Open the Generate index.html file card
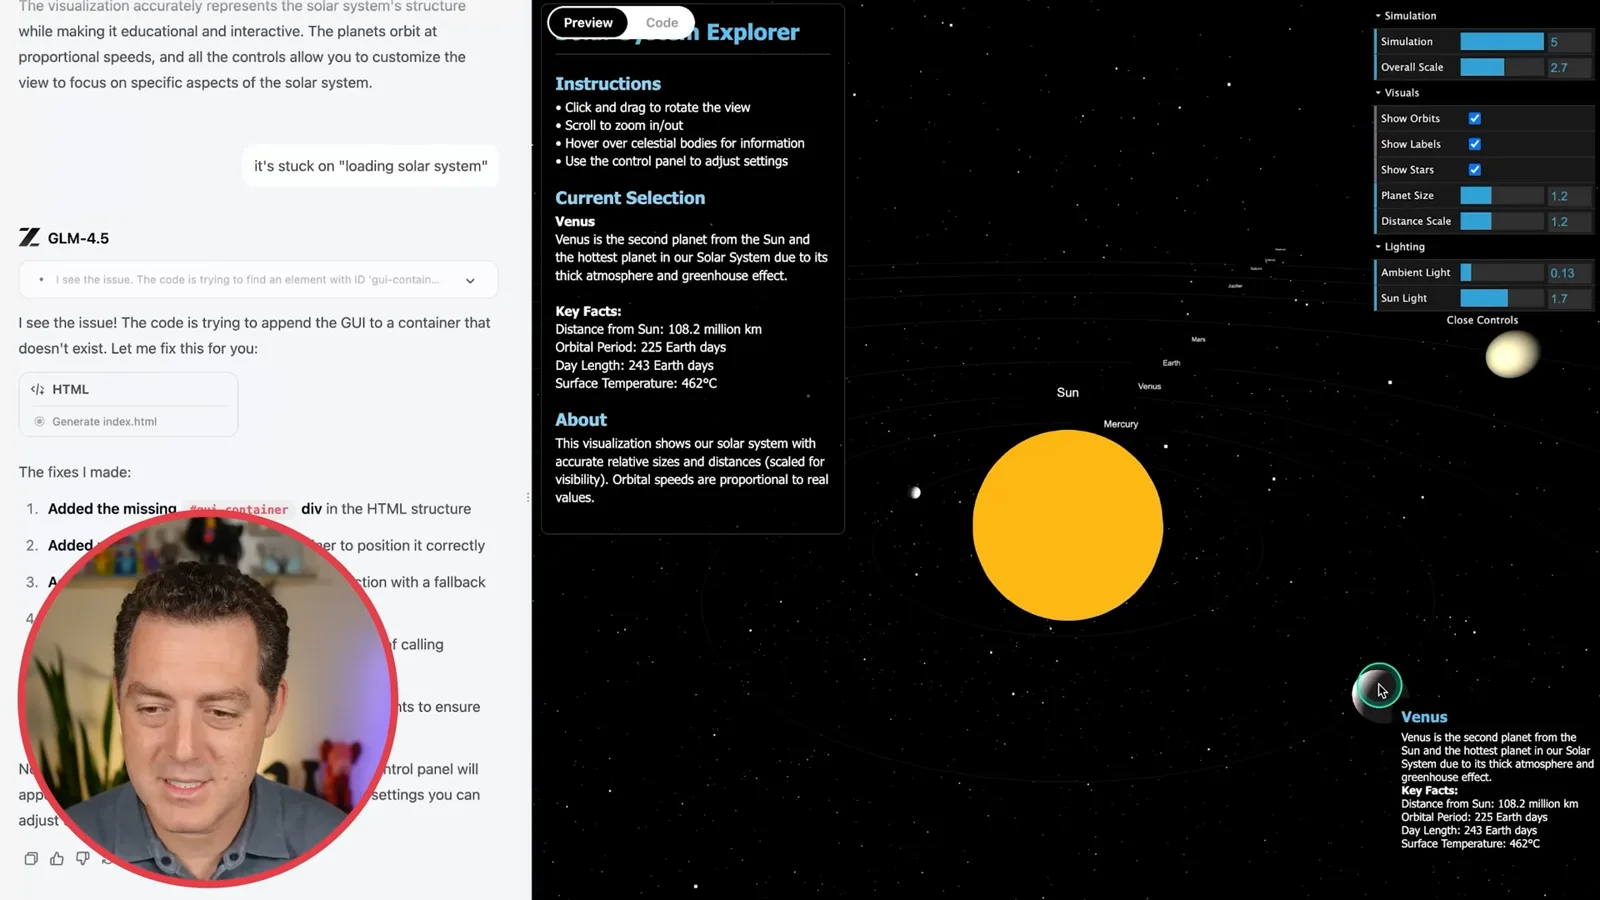Viewport: 1600px width, 900px height. click(128, 404)
